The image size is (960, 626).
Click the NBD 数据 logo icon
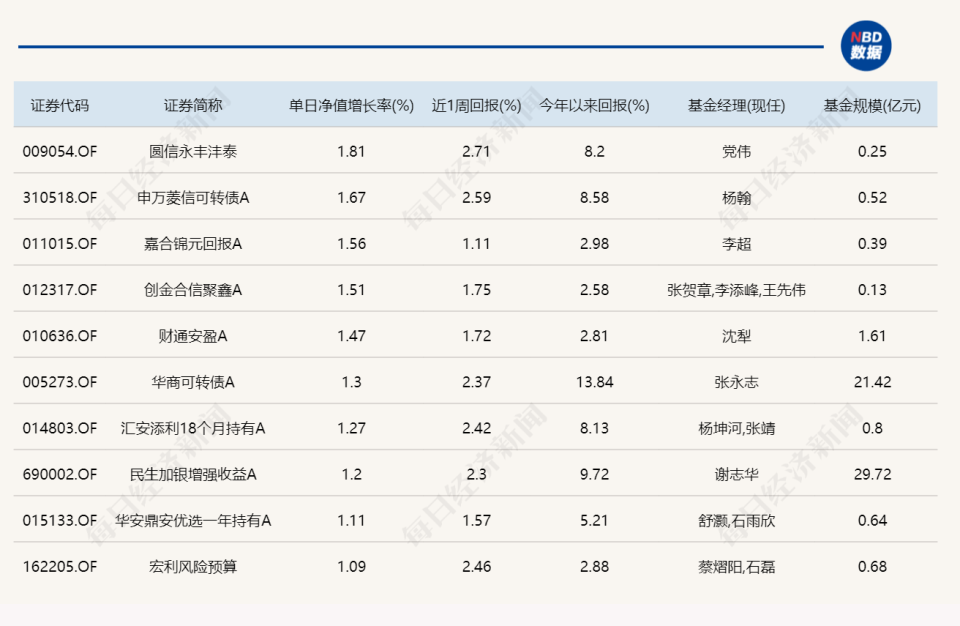pos(864,44)
